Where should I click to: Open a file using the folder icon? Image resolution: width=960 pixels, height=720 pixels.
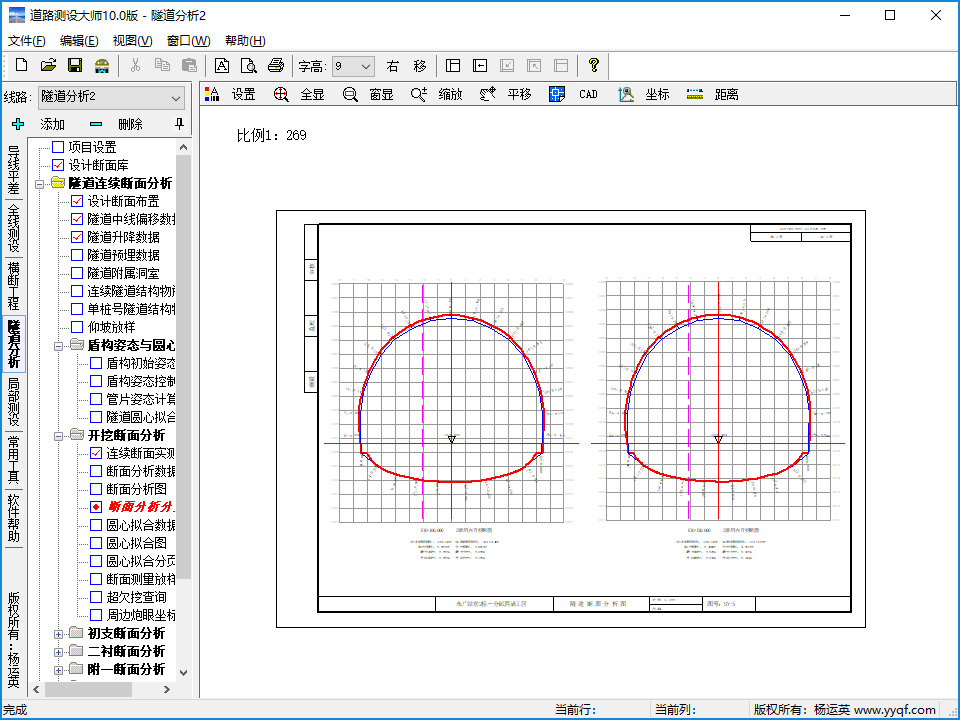48,66
